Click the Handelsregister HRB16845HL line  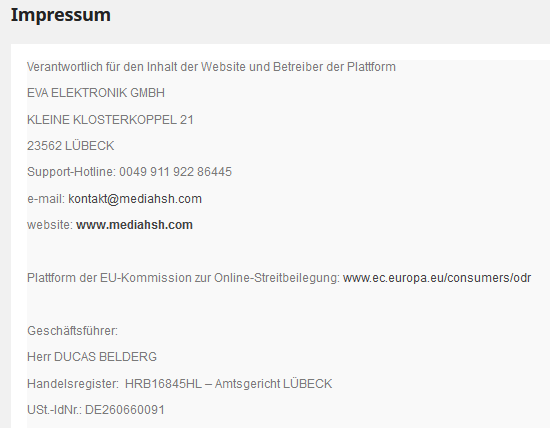coord(180,384)
